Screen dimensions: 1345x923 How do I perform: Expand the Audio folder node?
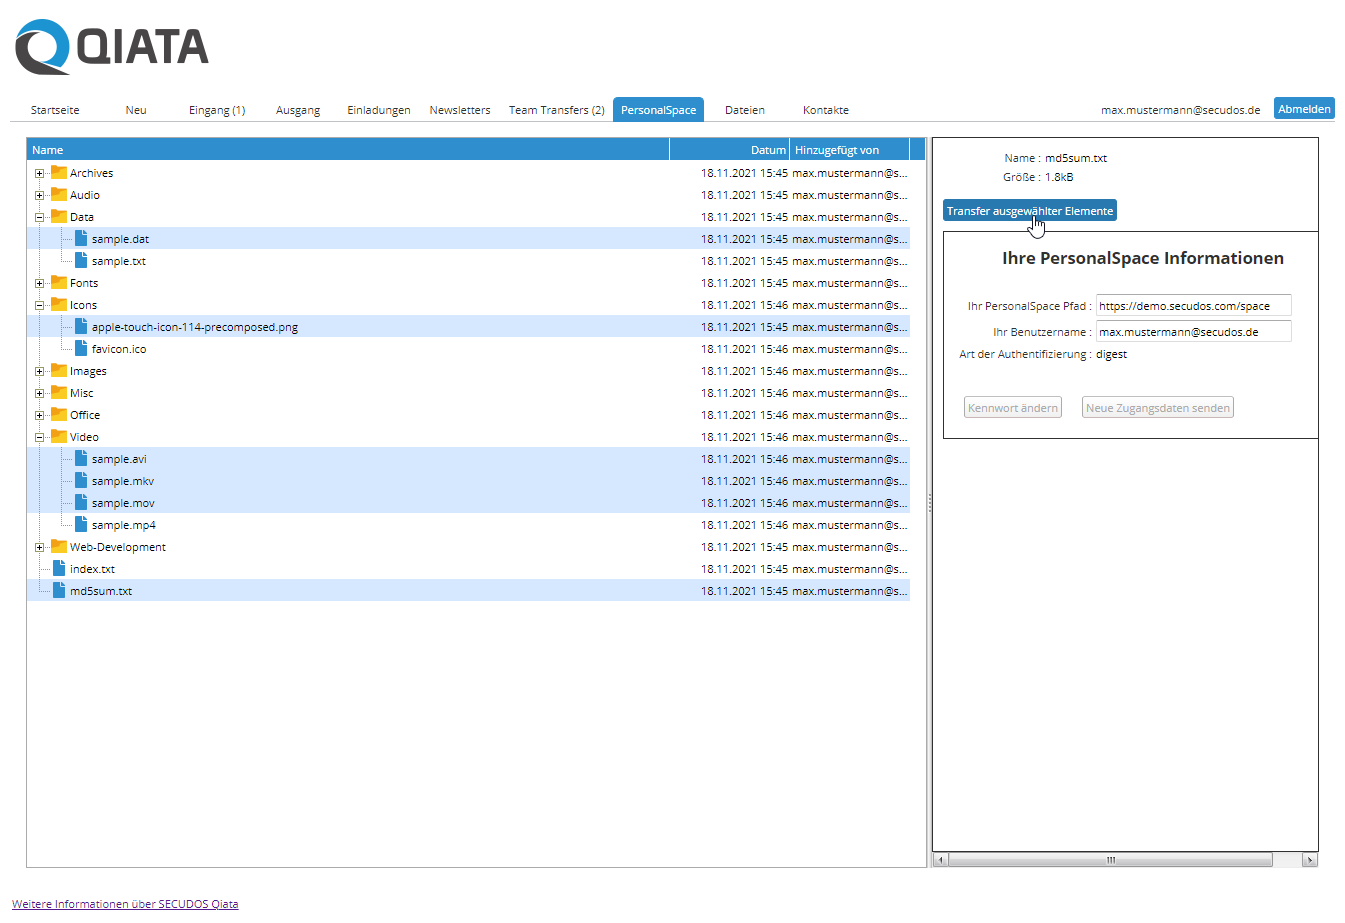pyautogui.click(x=39, y=195)
